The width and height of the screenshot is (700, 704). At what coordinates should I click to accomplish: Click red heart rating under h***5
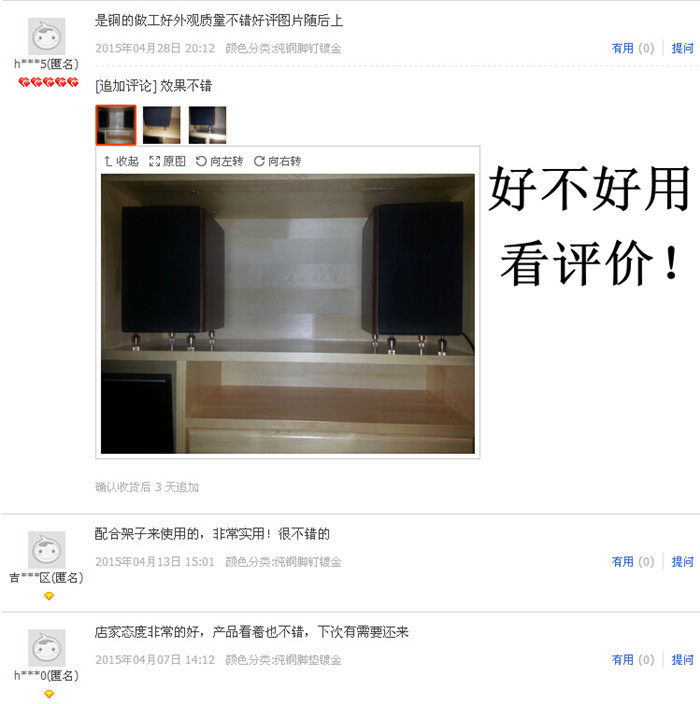[x=48, y=82]
